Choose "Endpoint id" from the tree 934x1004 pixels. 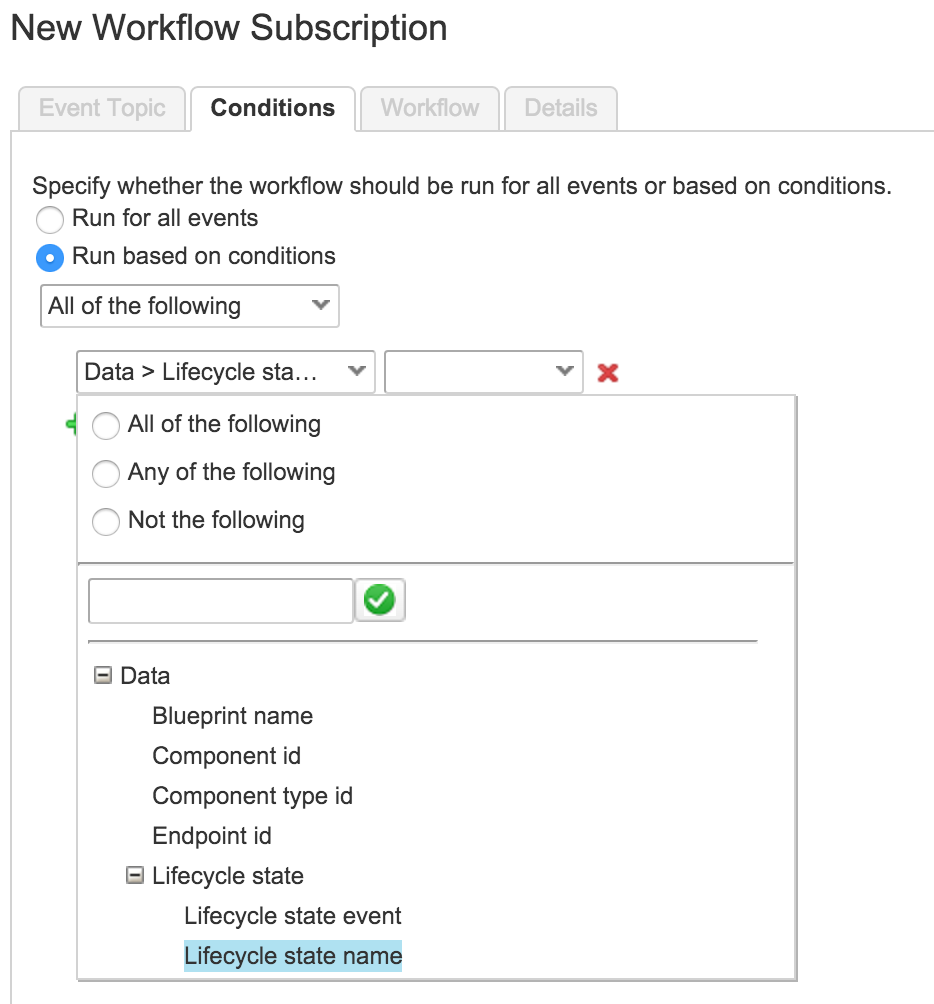pyautogui.click(x=212, y=836)
